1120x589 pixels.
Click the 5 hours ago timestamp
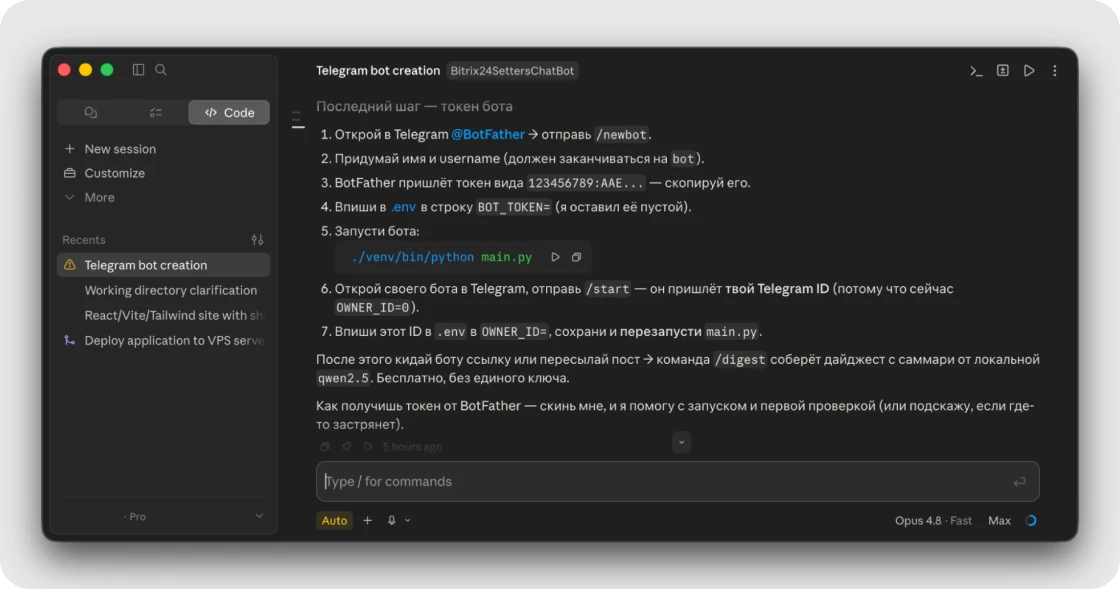412,447
